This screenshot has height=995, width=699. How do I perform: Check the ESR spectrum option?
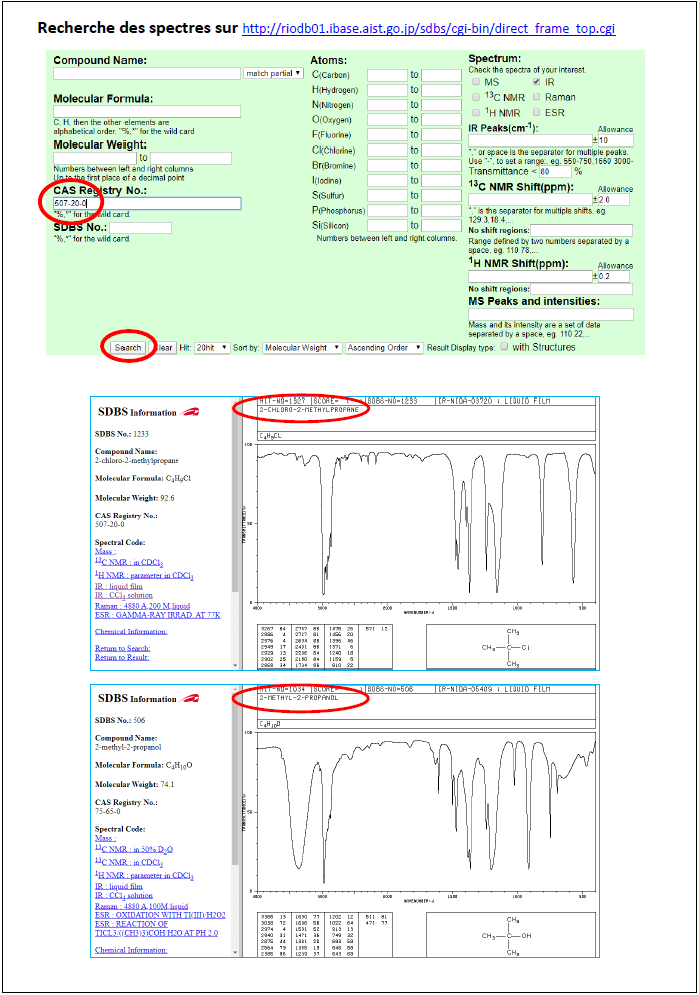(x=537, y=112)
